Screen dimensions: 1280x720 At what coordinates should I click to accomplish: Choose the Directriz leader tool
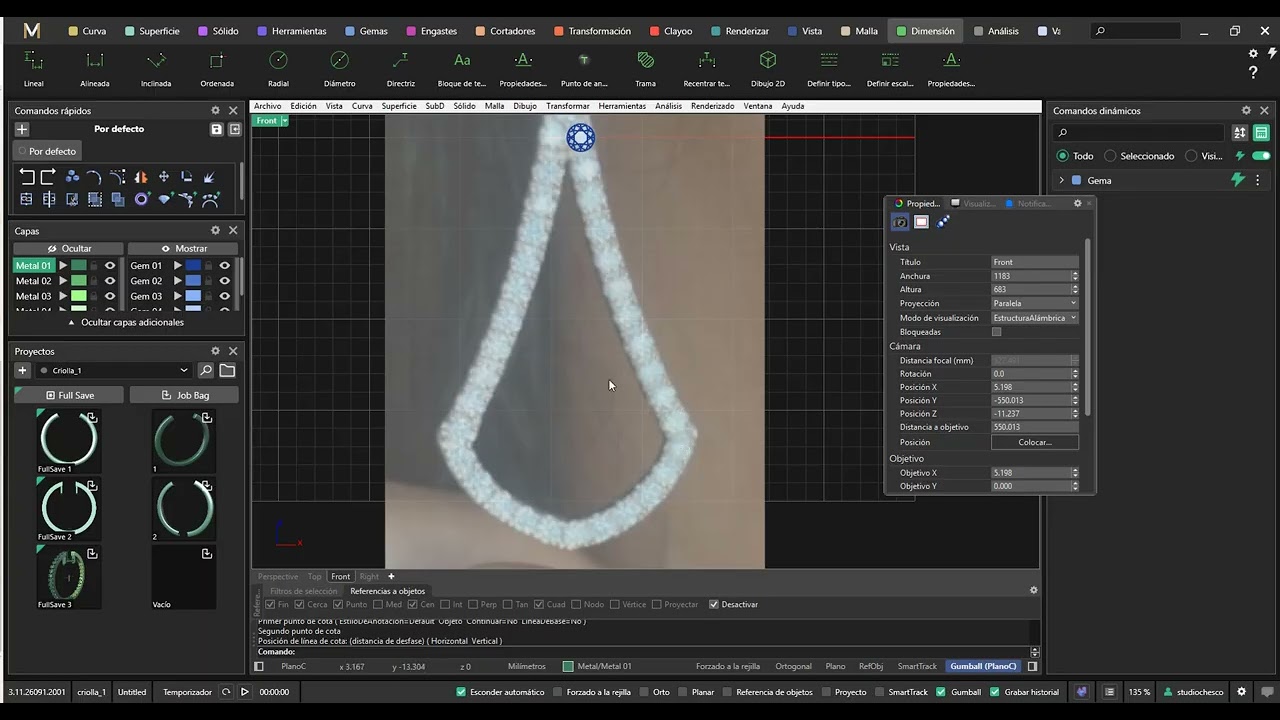point(400,68)
